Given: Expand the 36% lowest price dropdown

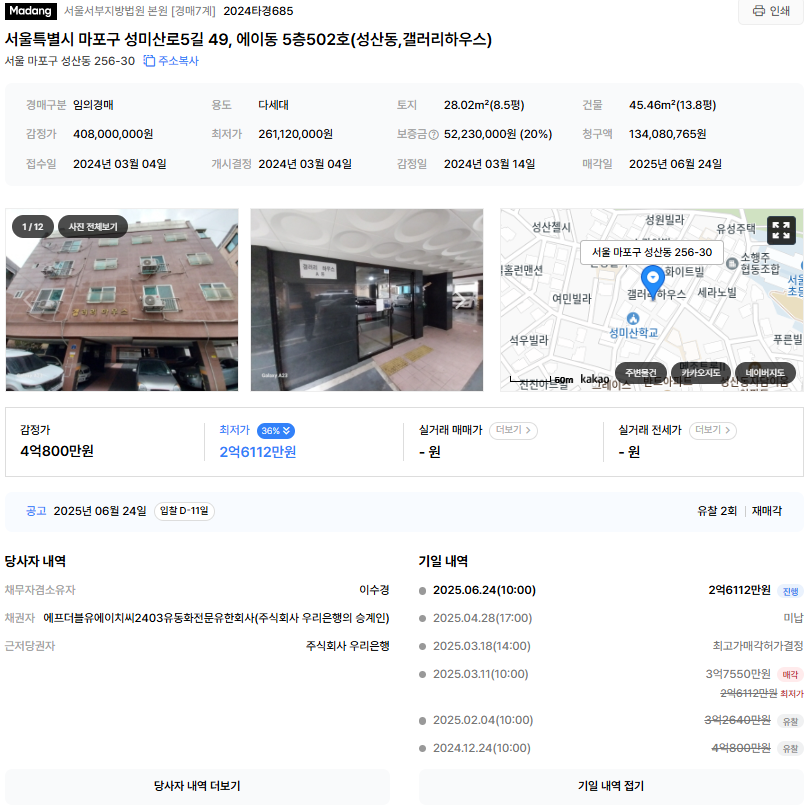Looking at the screenshot, I should [276, 431].
